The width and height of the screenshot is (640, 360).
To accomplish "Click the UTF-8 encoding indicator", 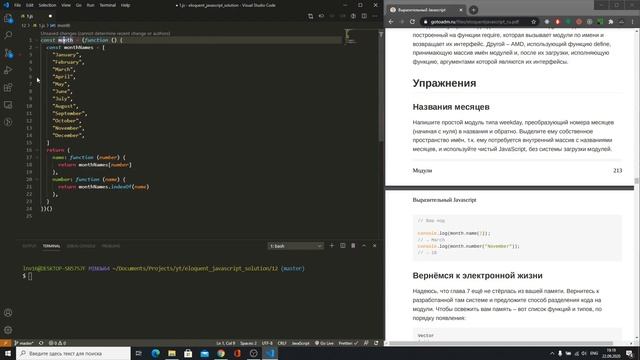I will 267,343.
